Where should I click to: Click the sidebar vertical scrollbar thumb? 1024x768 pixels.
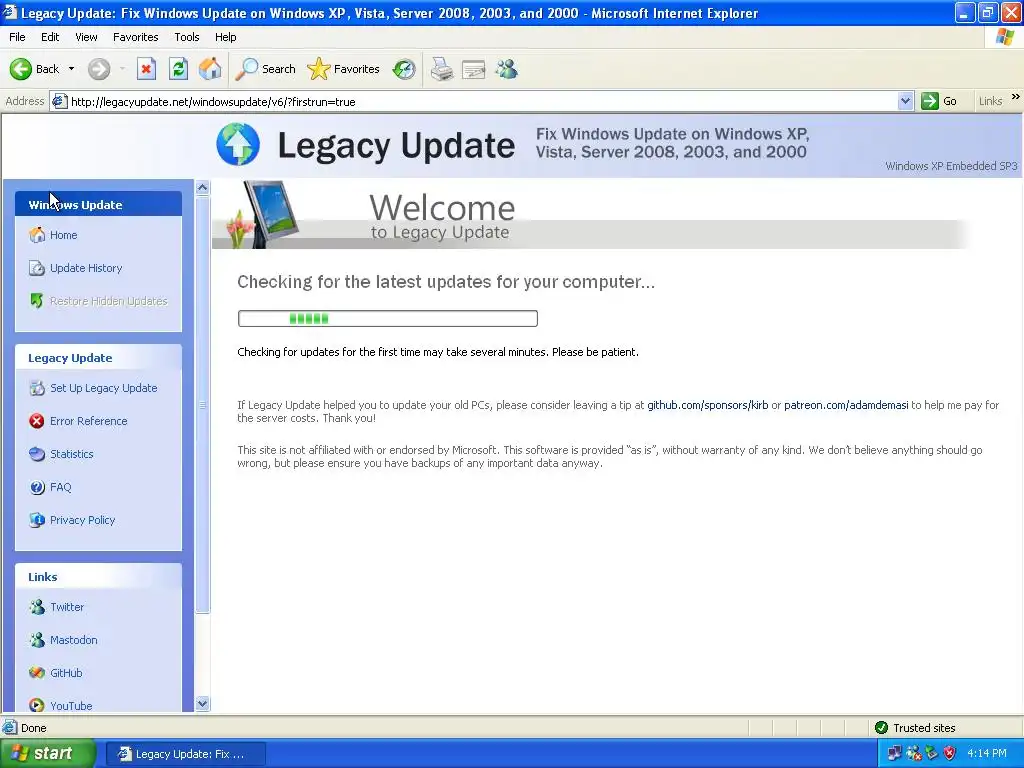pyautogui.click(x=202, y=405)
